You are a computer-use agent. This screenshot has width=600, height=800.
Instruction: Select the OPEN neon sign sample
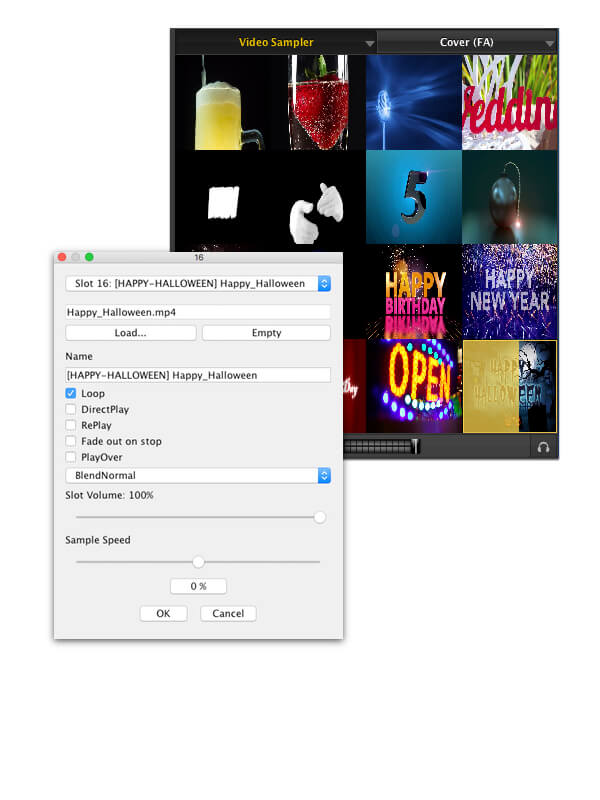click(413, 386)
